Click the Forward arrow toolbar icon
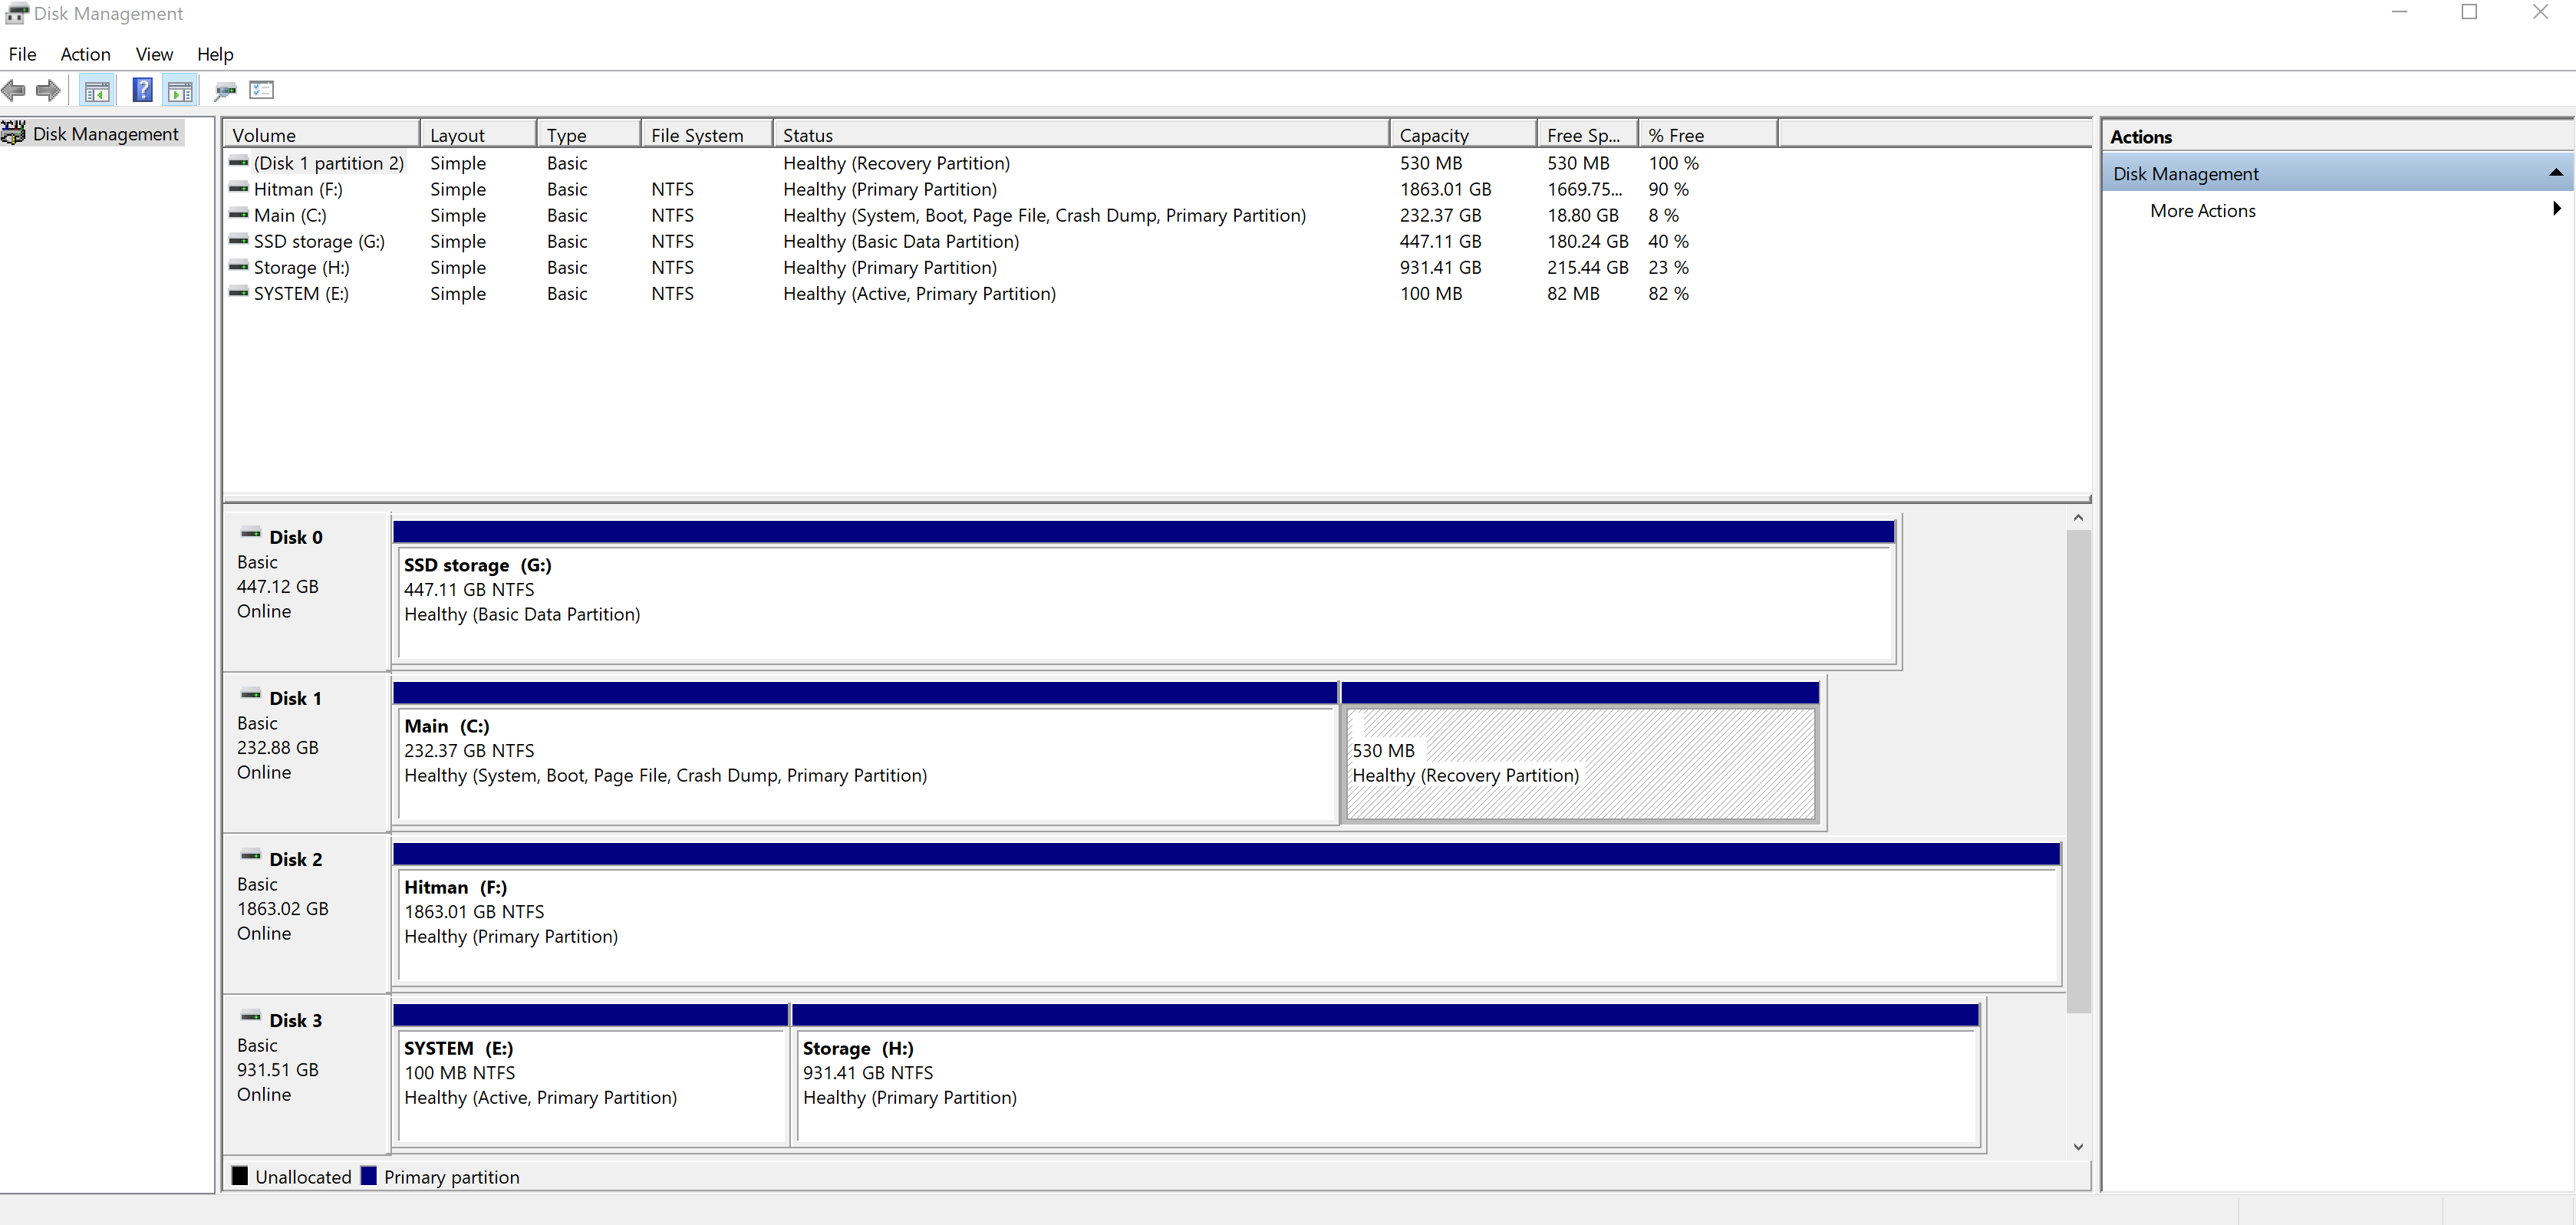Viewport: 2576px width, 1225px height. 47,91
